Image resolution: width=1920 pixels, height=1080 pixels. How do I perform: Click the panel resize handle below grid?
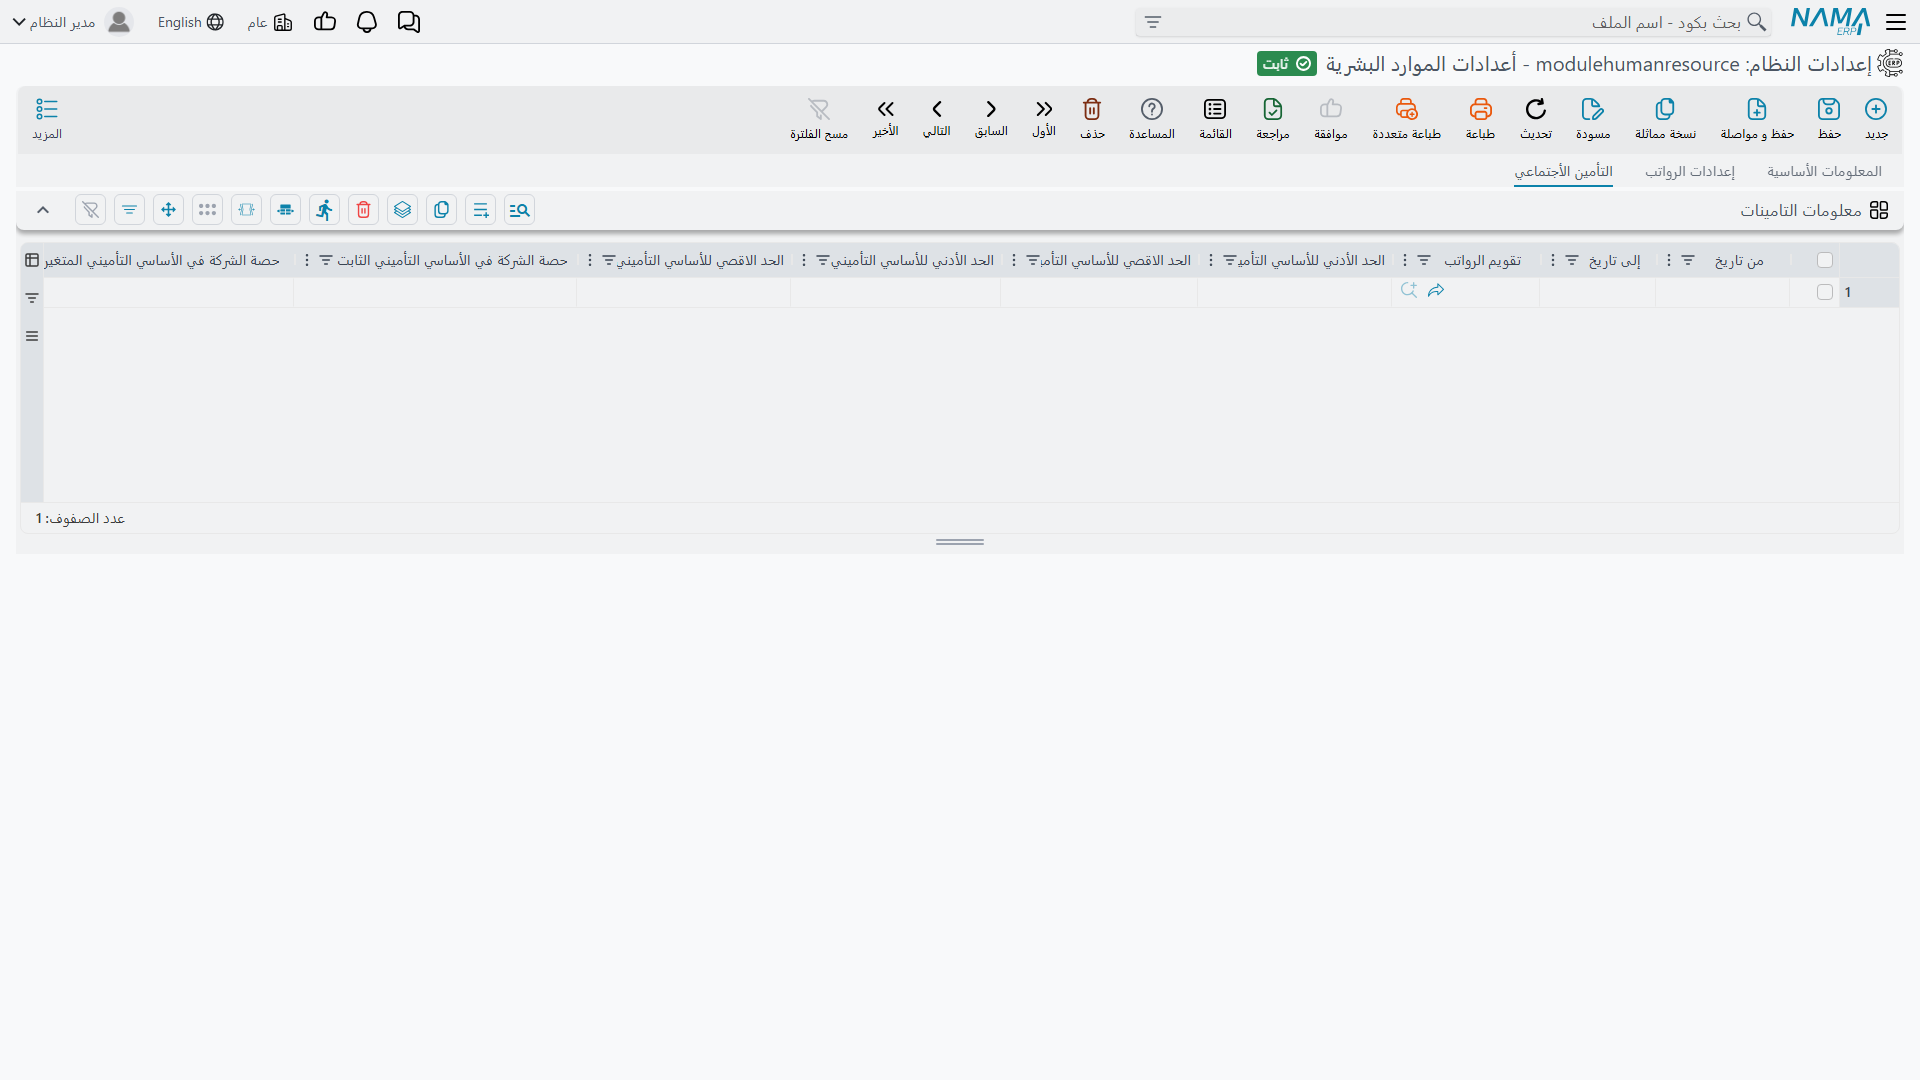(x=960, y=542)
